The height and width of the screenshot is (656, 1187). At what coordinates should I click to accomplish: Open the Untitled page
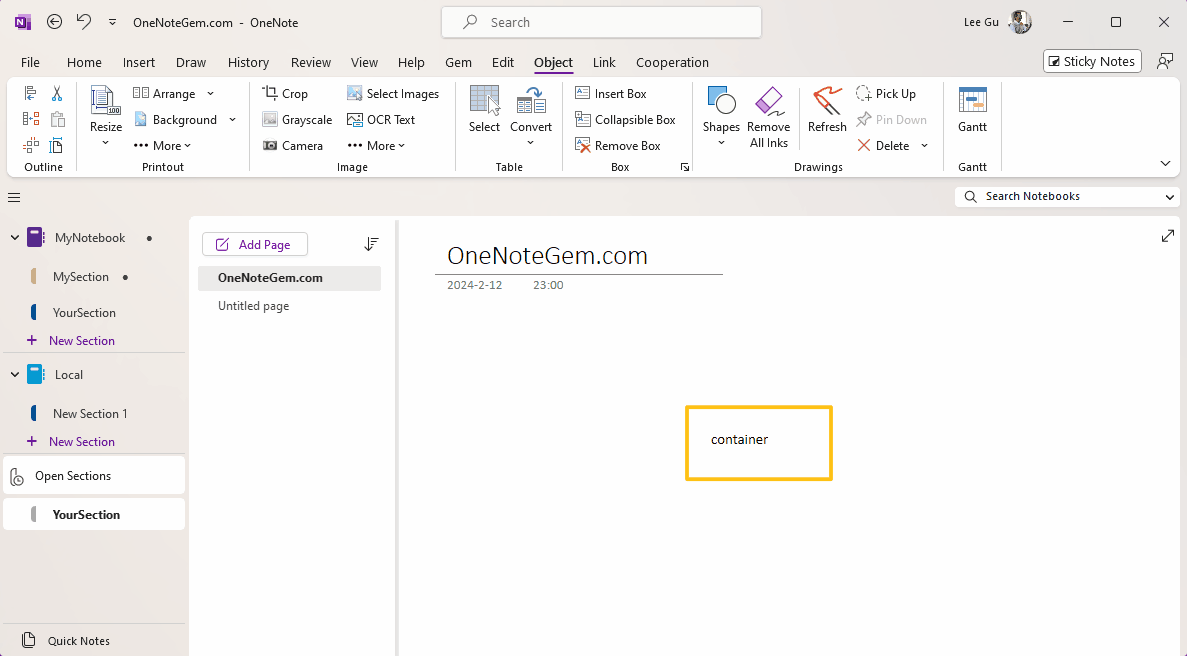point(254,306)
